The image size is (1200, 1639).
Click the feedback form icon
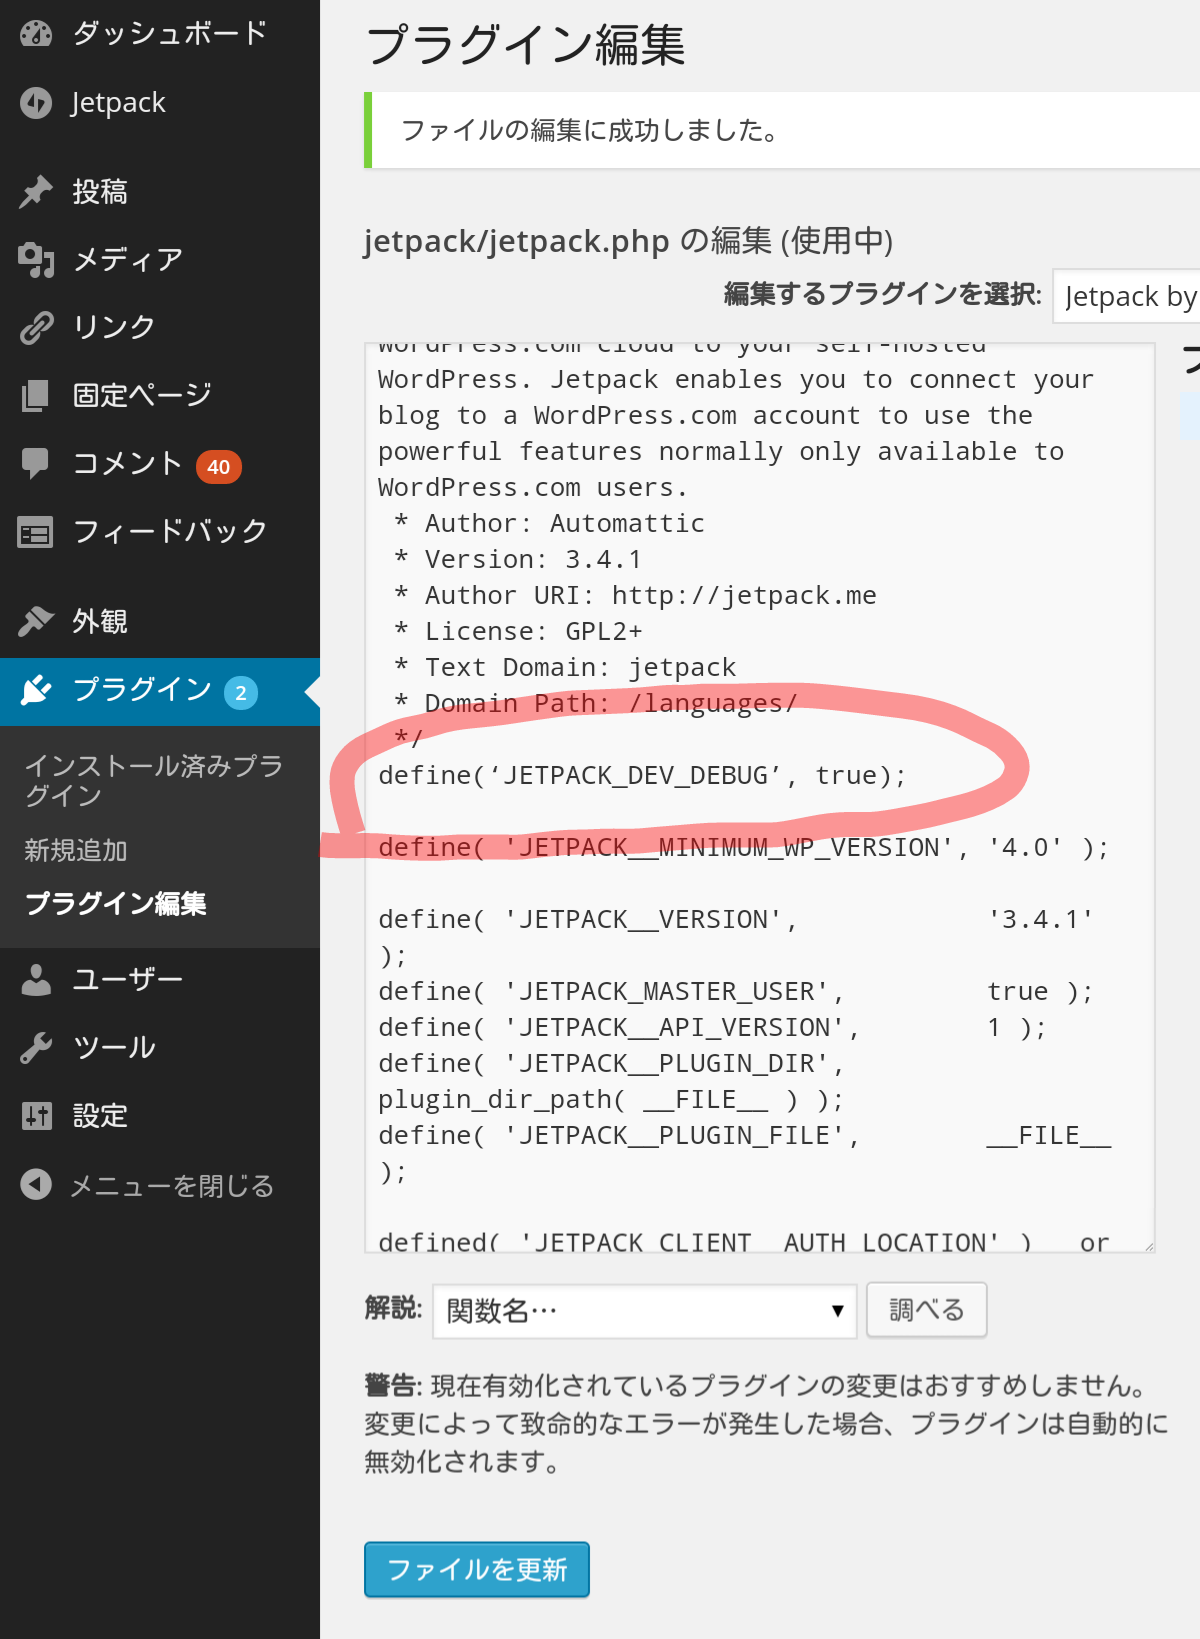click(x=36, y=531)
